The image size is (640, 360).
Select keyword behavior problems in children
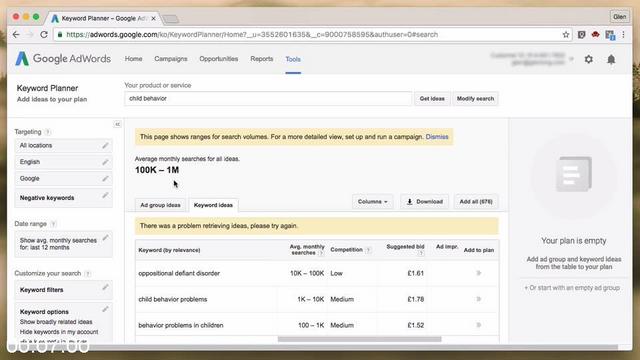click(181, 325)
